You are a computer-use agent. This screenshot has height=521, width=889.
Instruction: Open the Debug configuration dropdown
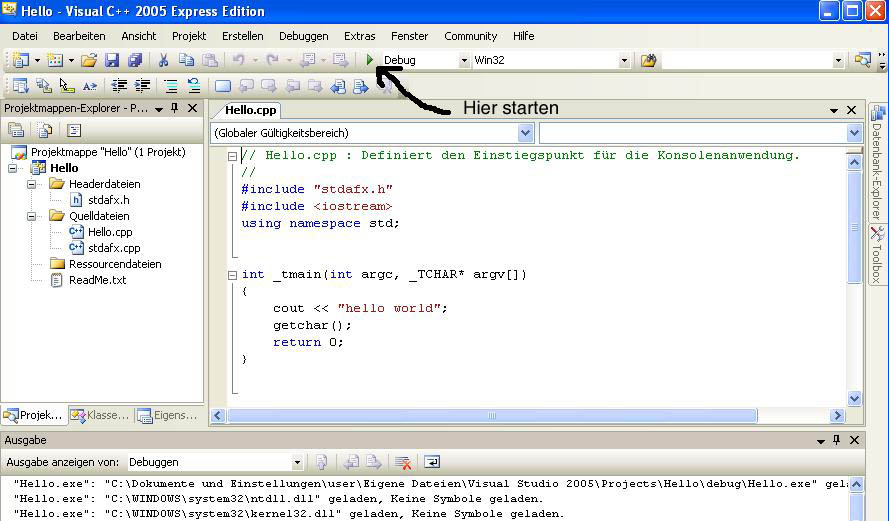[x=464, y=60]
